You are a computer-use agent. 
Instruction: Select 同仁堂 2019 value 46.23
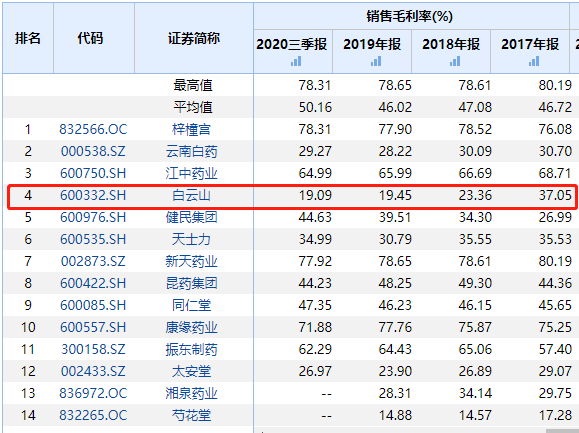click(395, 305)
